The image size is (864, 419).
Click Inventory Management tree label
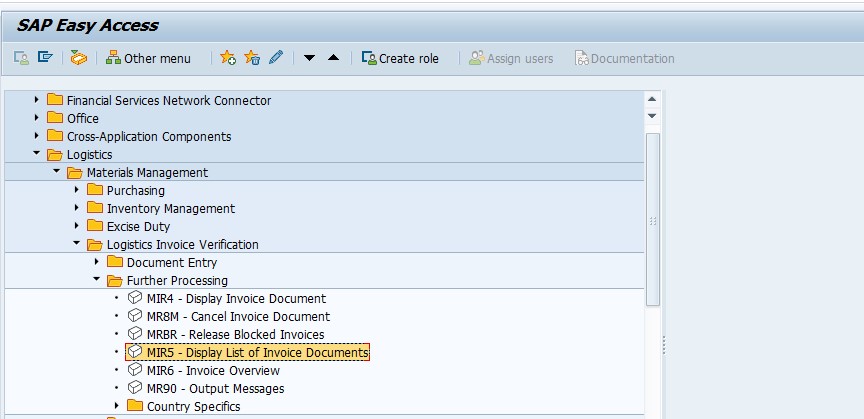coord(171,209)
